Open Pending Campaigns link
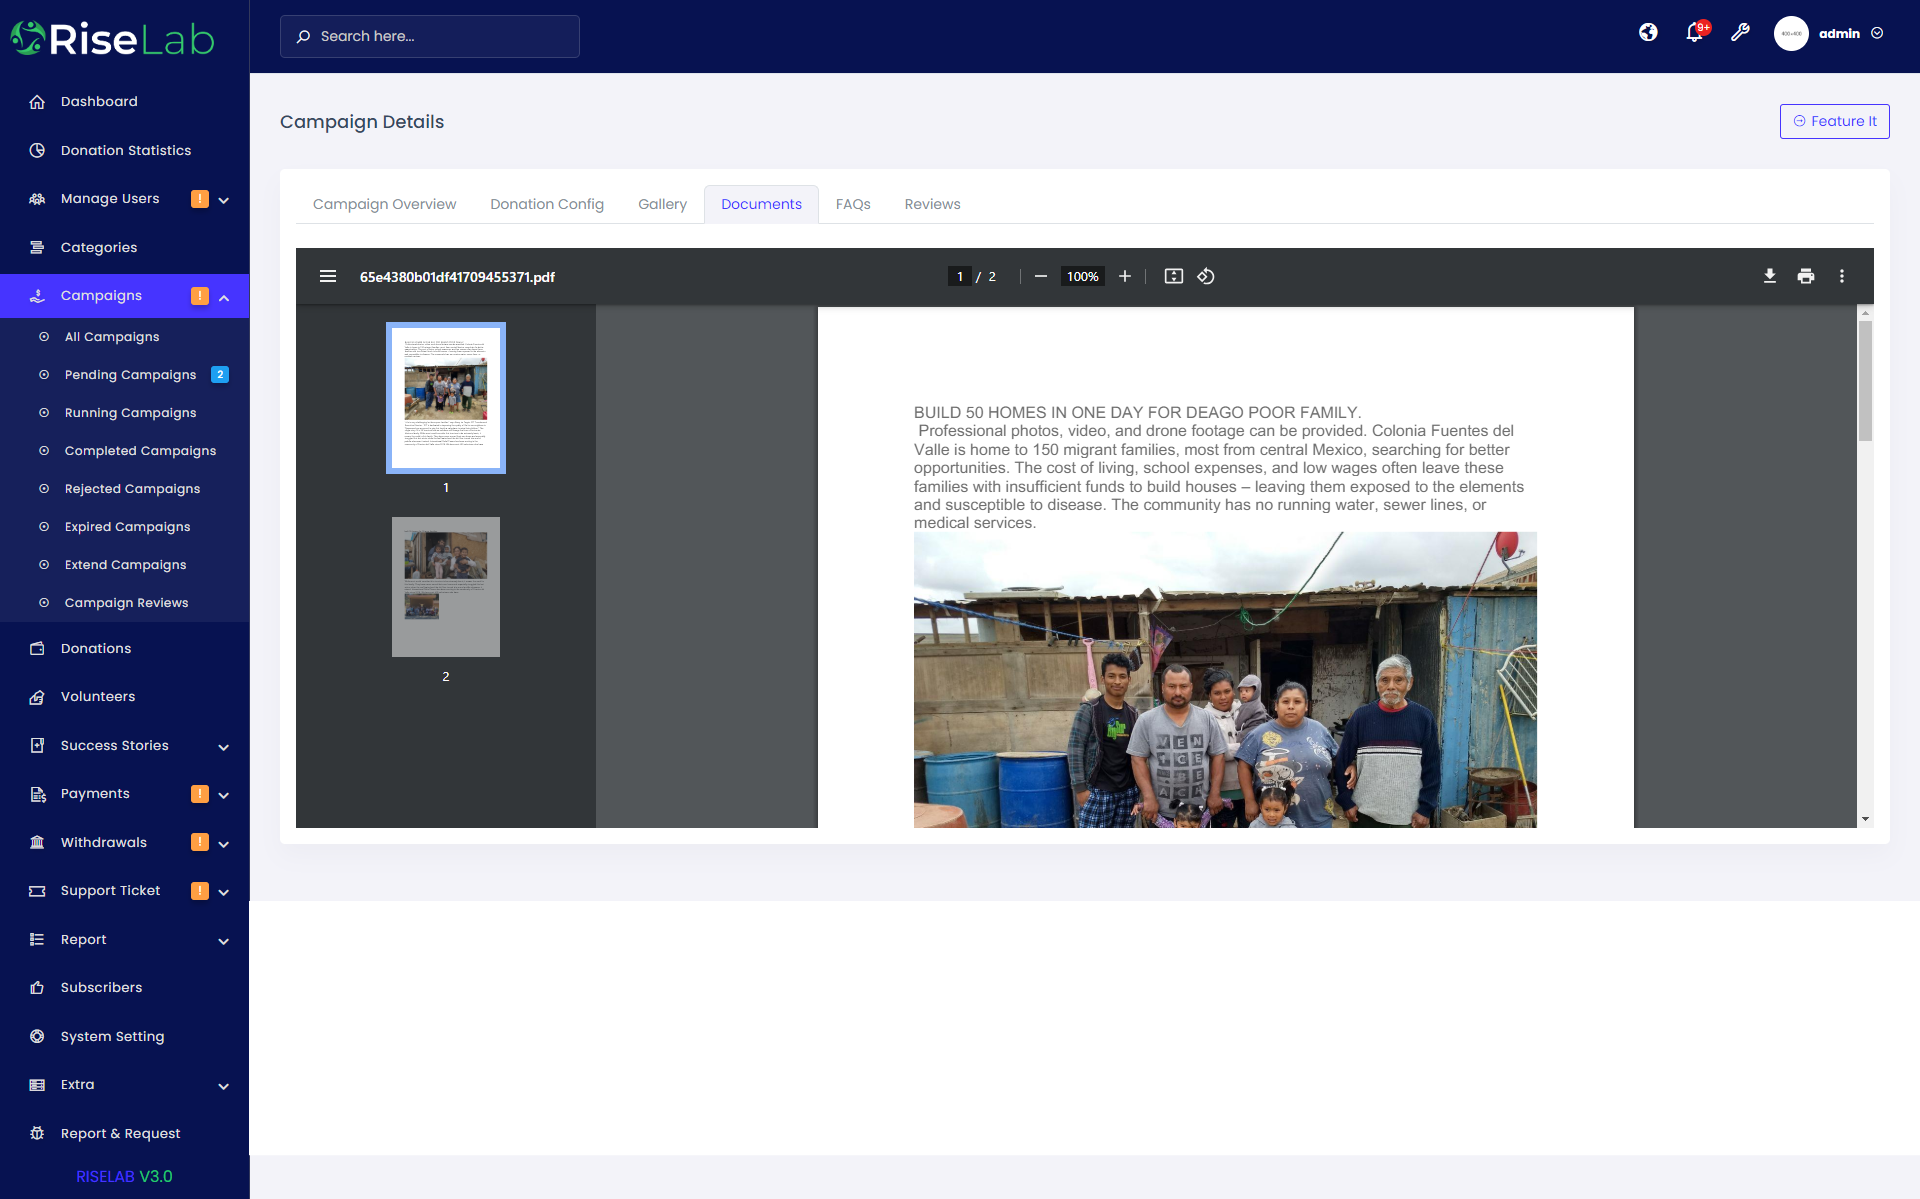 (130, 375)
